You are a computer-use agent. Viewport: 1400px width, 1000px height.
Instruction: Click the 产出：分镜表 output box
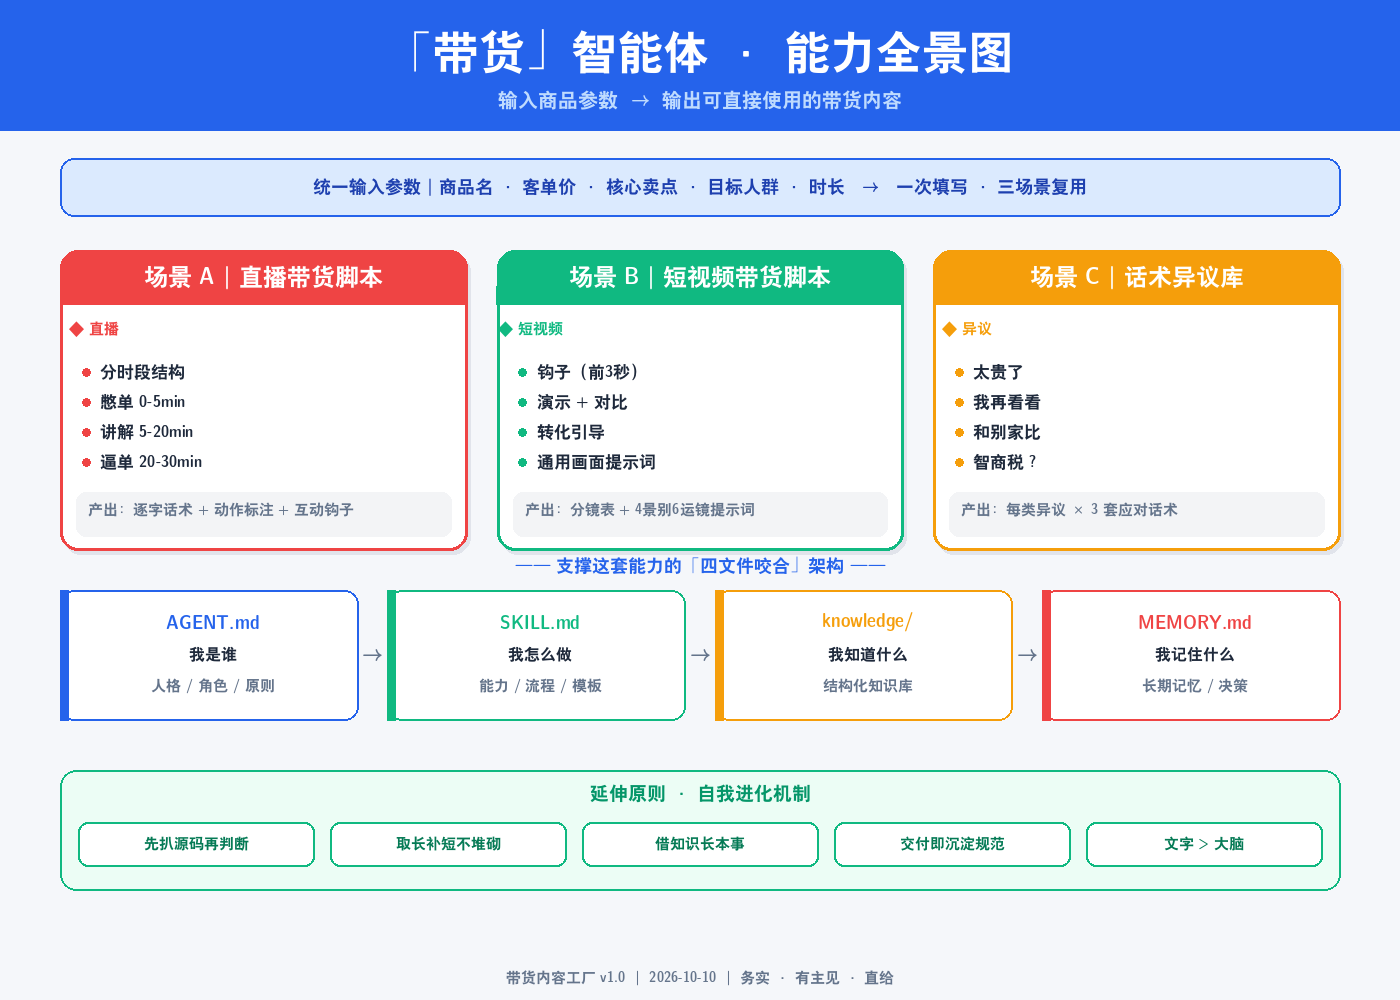click(700, 514)
